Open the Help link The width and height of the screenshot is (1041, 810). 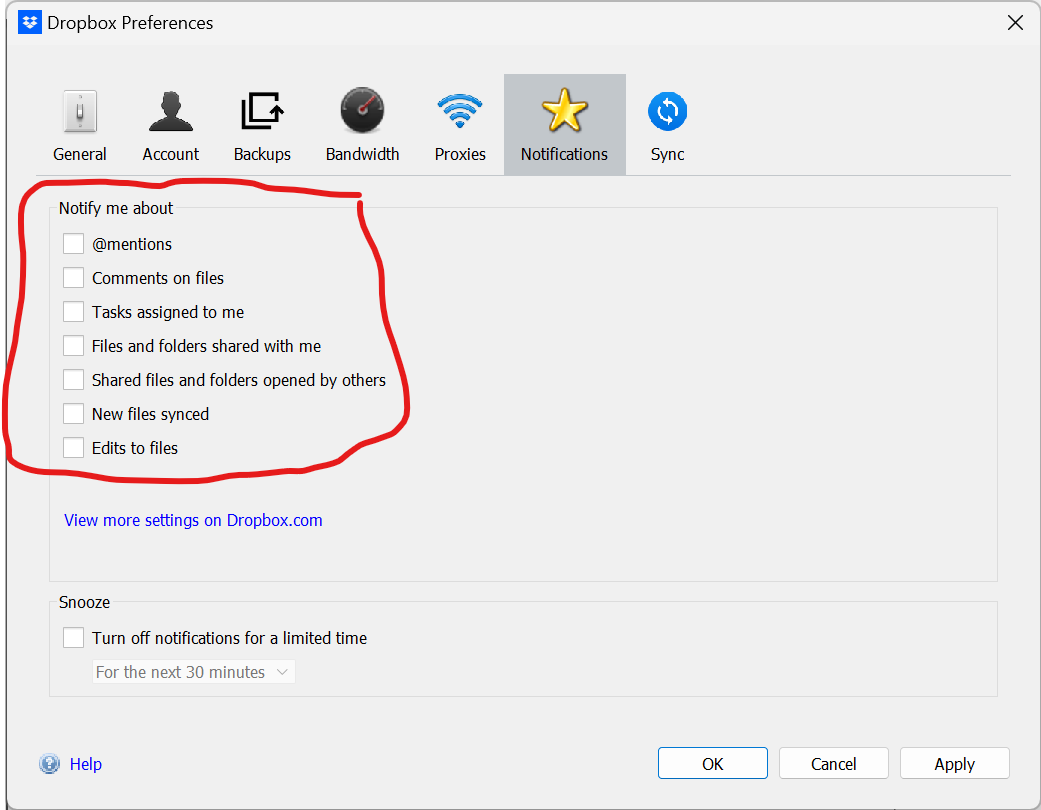click(86, 764)
